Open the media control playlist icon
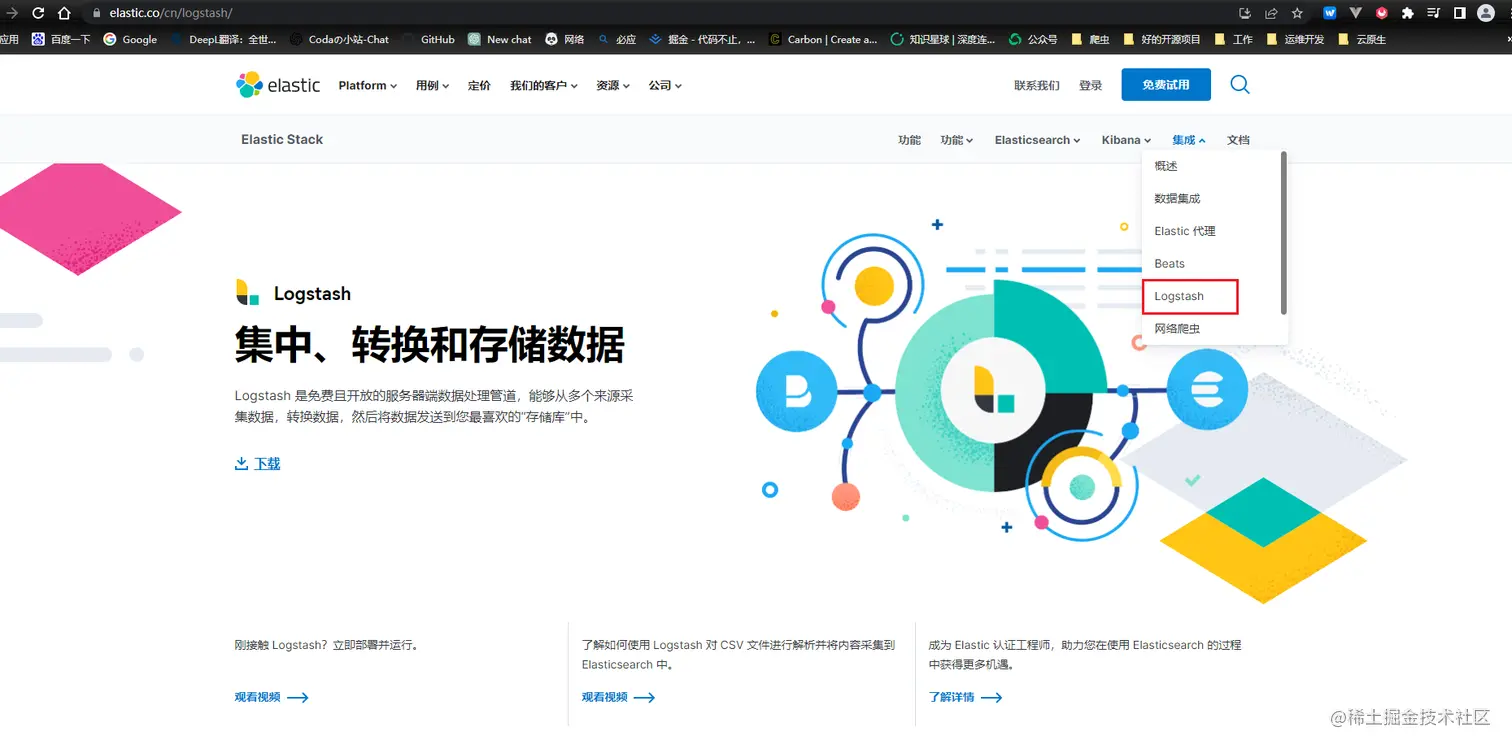1512x749 pixels. point(1434,13)
